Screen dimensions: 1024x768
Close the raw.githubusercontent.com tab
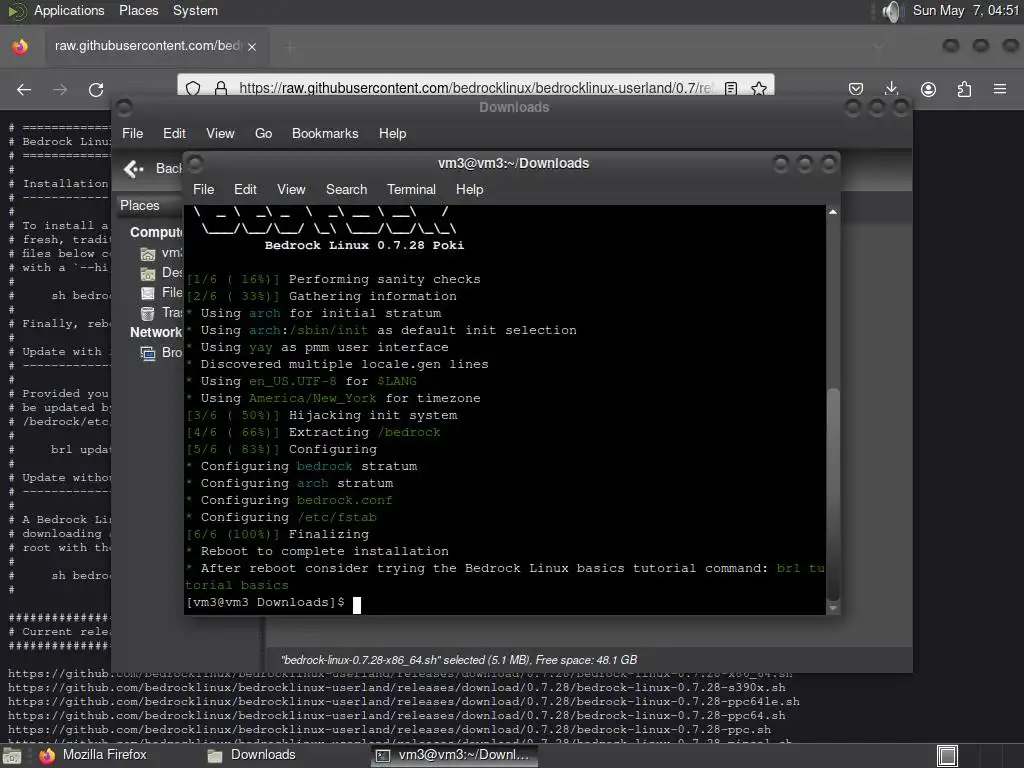[x=252, y=46]
